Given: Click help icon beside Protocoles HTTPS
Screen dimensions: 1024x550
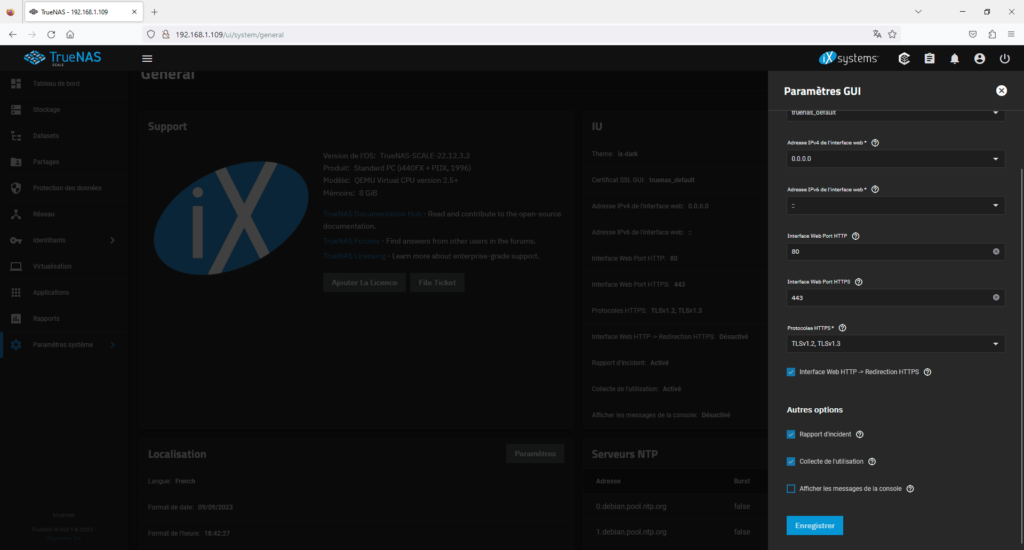Looking at the screenshot, I should [844, 328].
